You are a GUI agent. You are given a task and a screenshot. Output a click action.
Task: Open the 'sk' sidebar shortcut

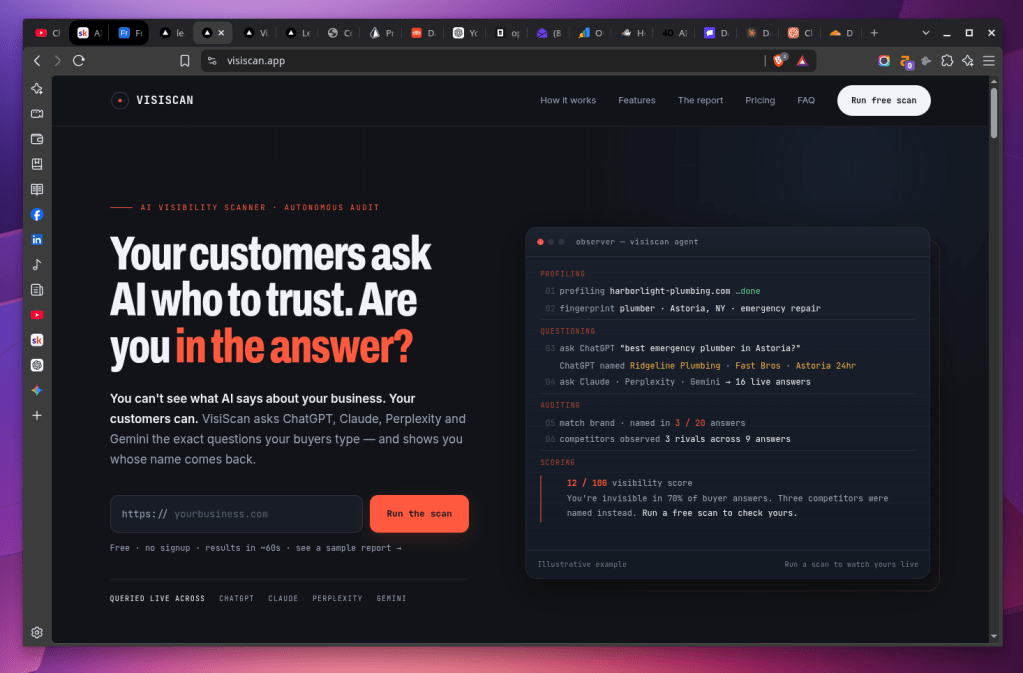(37, 340)
